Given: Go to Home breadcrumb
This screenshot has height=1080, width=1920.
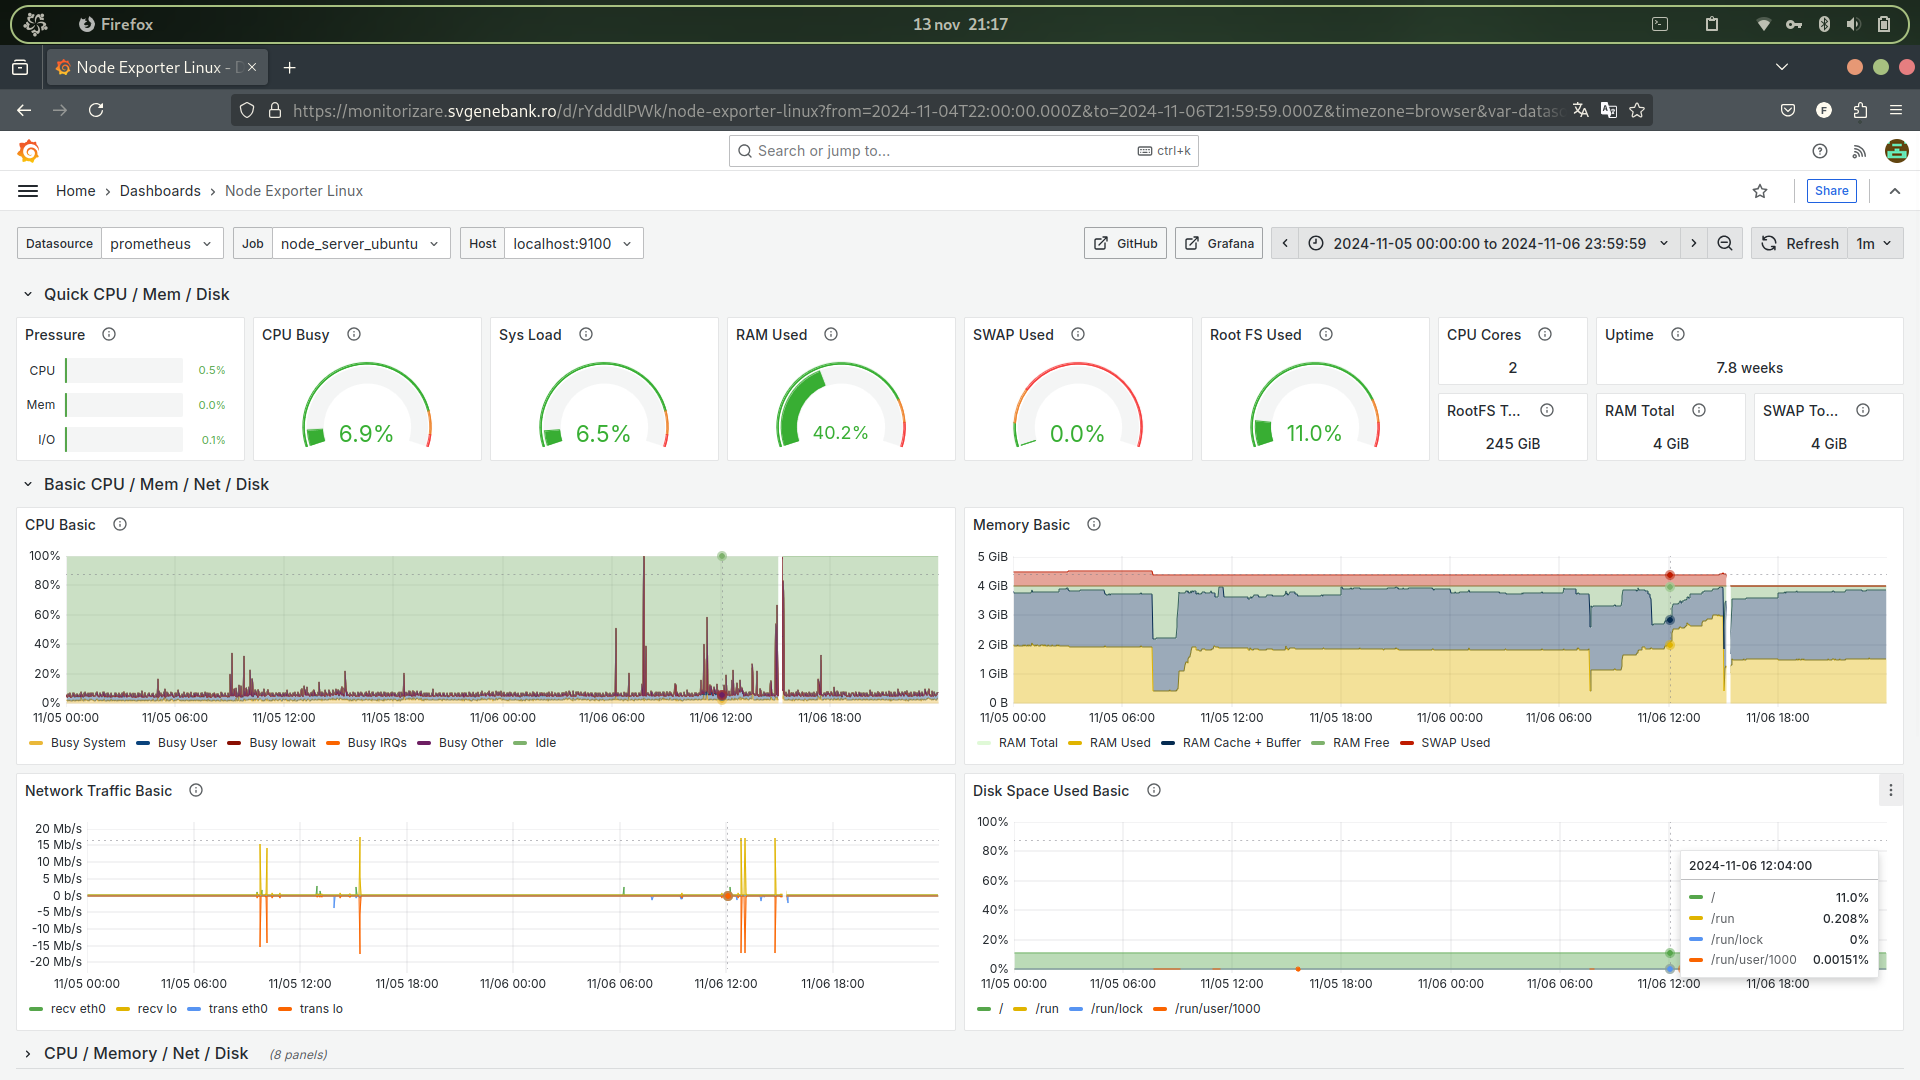Looking at the screenshot, I should pyautogui.click(x=76, y=191).
